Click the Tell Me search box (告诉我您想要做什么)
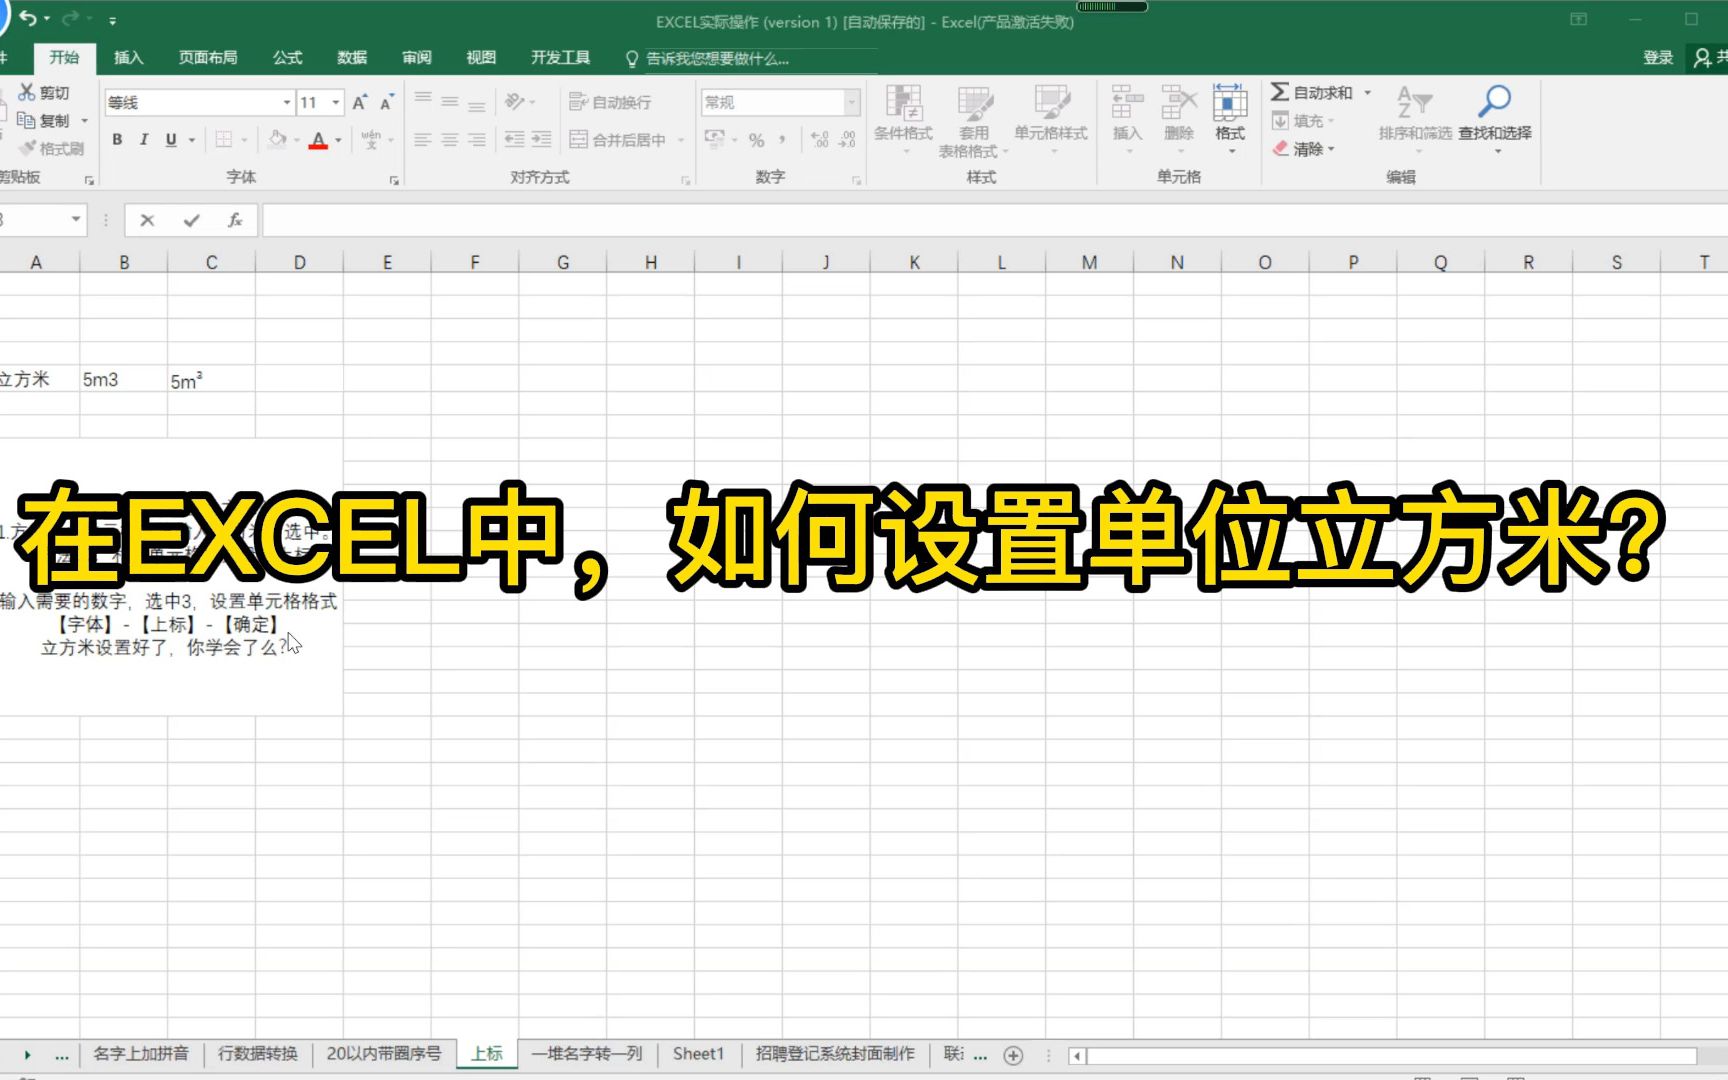The width and height of the screenshot is (1728, 1080). tap(750, 59)
